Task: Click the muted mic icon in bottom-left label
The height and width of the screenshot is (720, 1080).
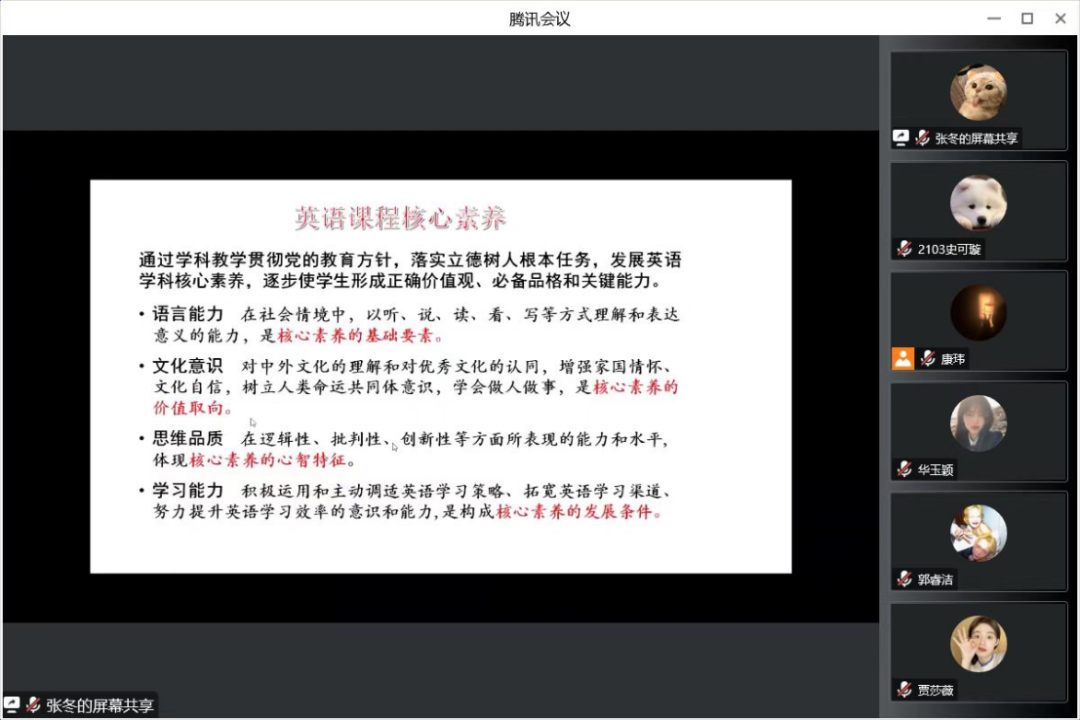Action: pos(33,705)
